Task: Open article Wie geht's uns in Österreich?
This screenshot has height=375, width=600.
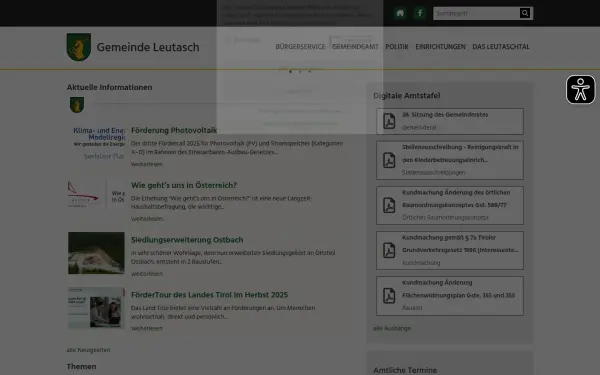Action: [x=184, y=185]
